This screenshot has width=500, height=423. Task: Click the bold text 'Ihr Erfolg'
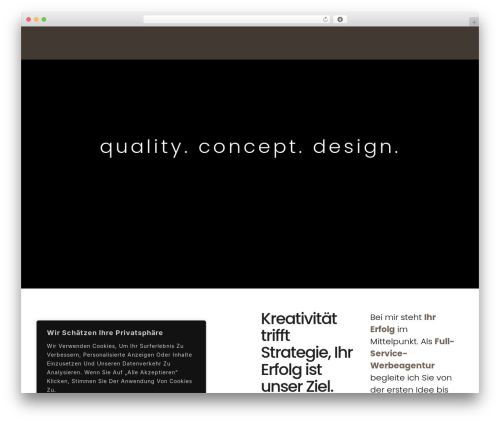[x=403, y=323]
